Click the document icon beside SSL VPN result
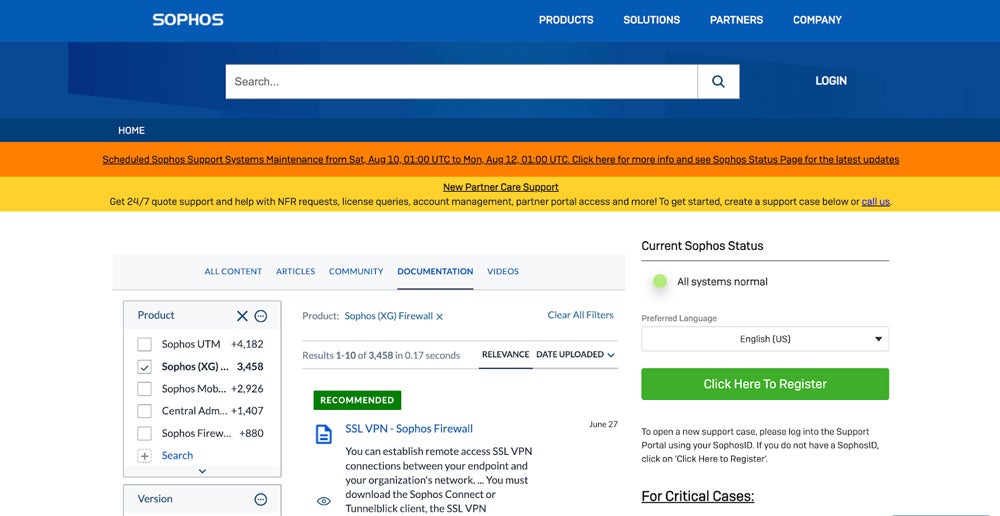Viewport: 1000px width, 516px height. coord(324,434)
